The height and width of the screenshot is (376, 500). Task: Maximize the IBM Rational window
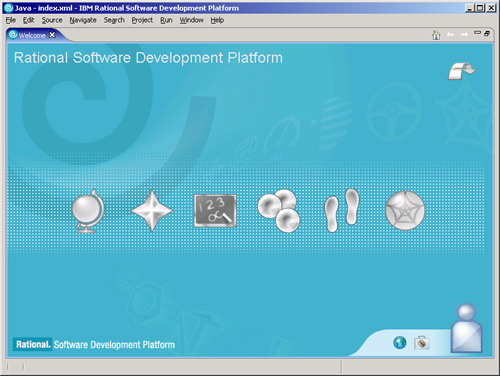pos(480,8)
